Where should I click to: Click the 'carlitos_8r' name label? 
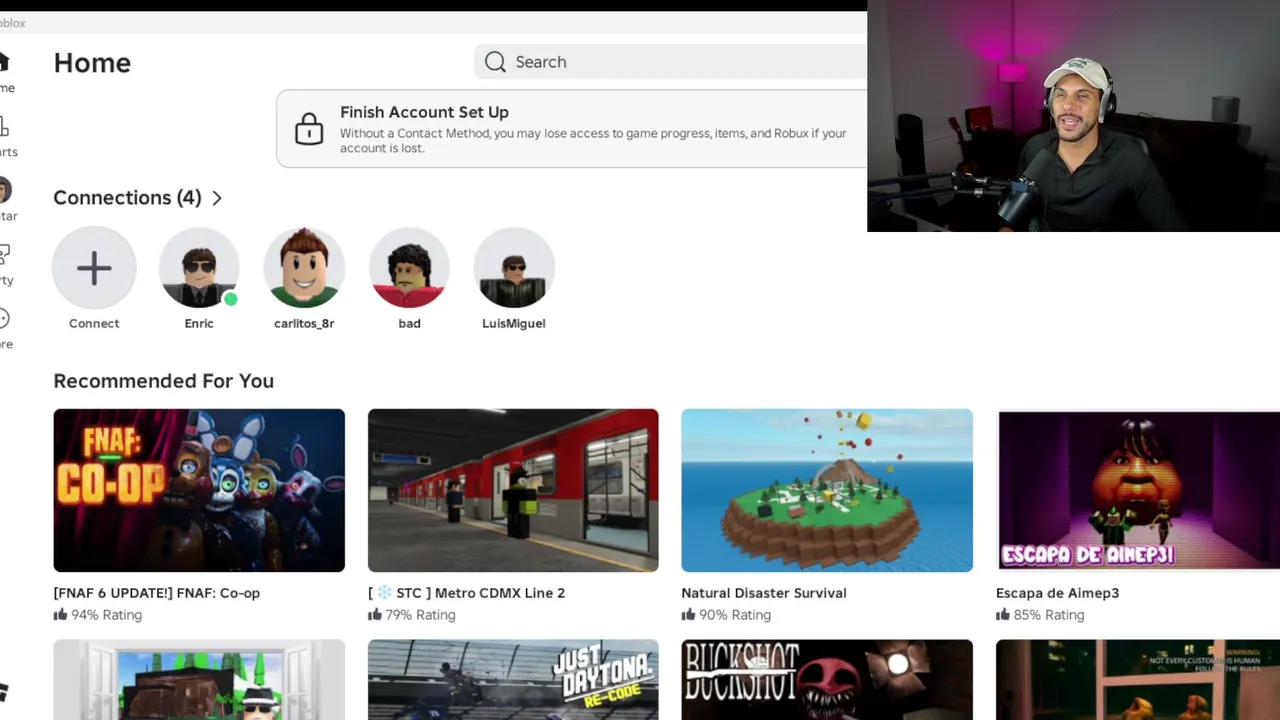point(304,324)
